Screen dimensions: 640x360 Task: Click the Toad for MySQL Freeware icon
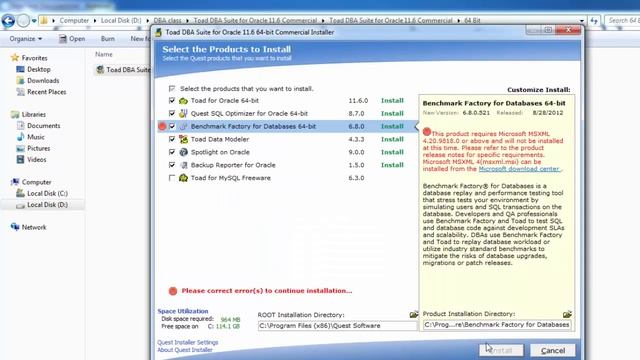tap(183, 178)
